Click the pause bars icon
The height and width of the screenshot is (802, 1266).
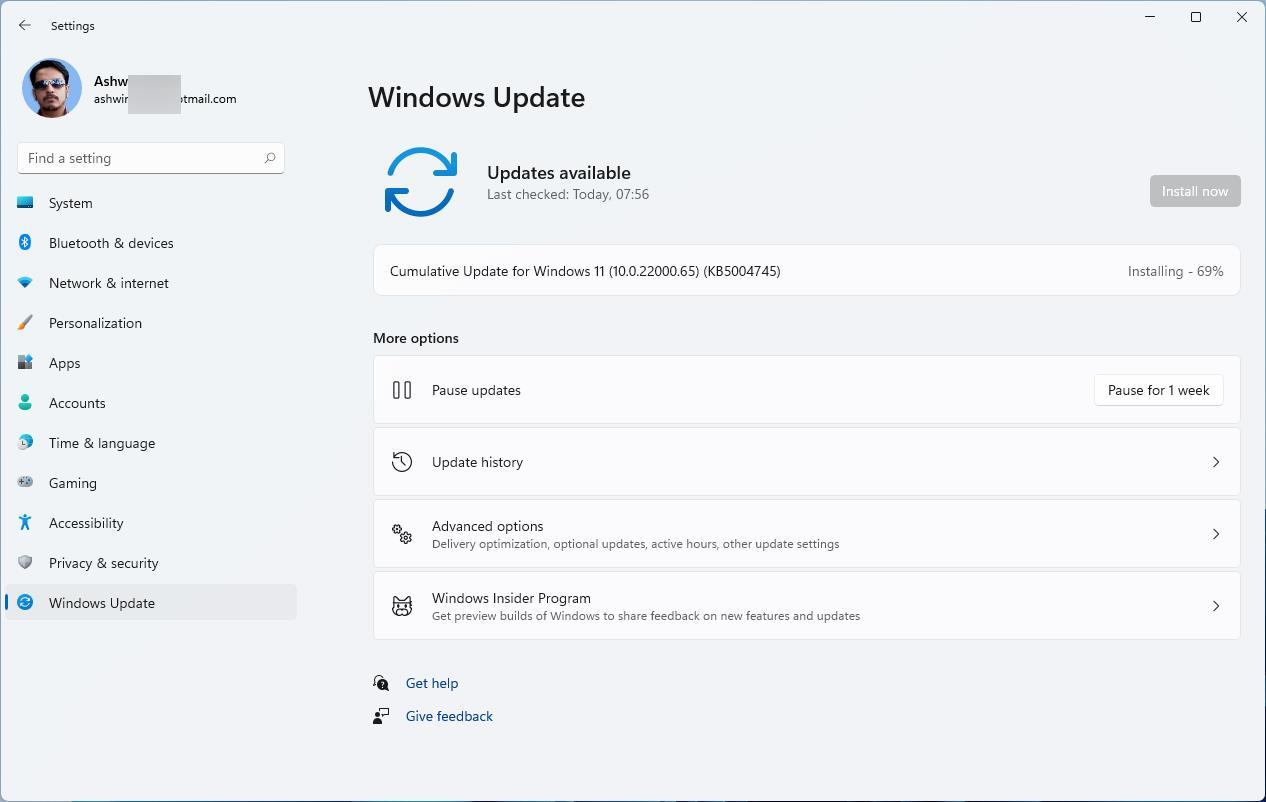(402, 390)
